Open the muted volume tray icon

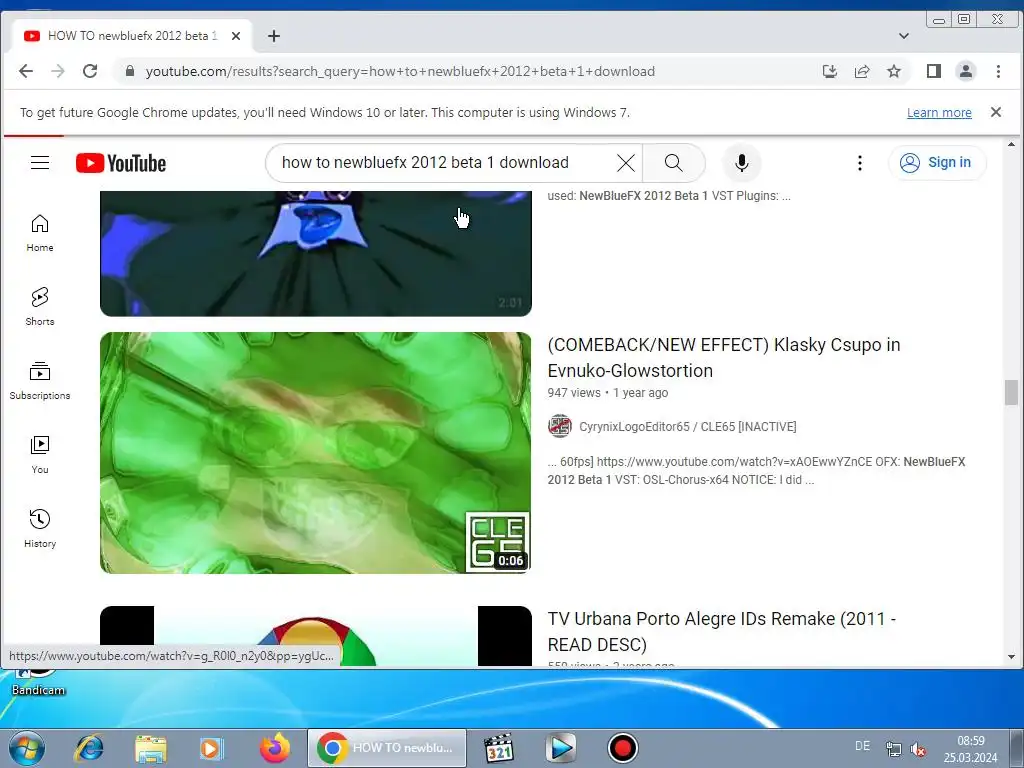point(918,749)
